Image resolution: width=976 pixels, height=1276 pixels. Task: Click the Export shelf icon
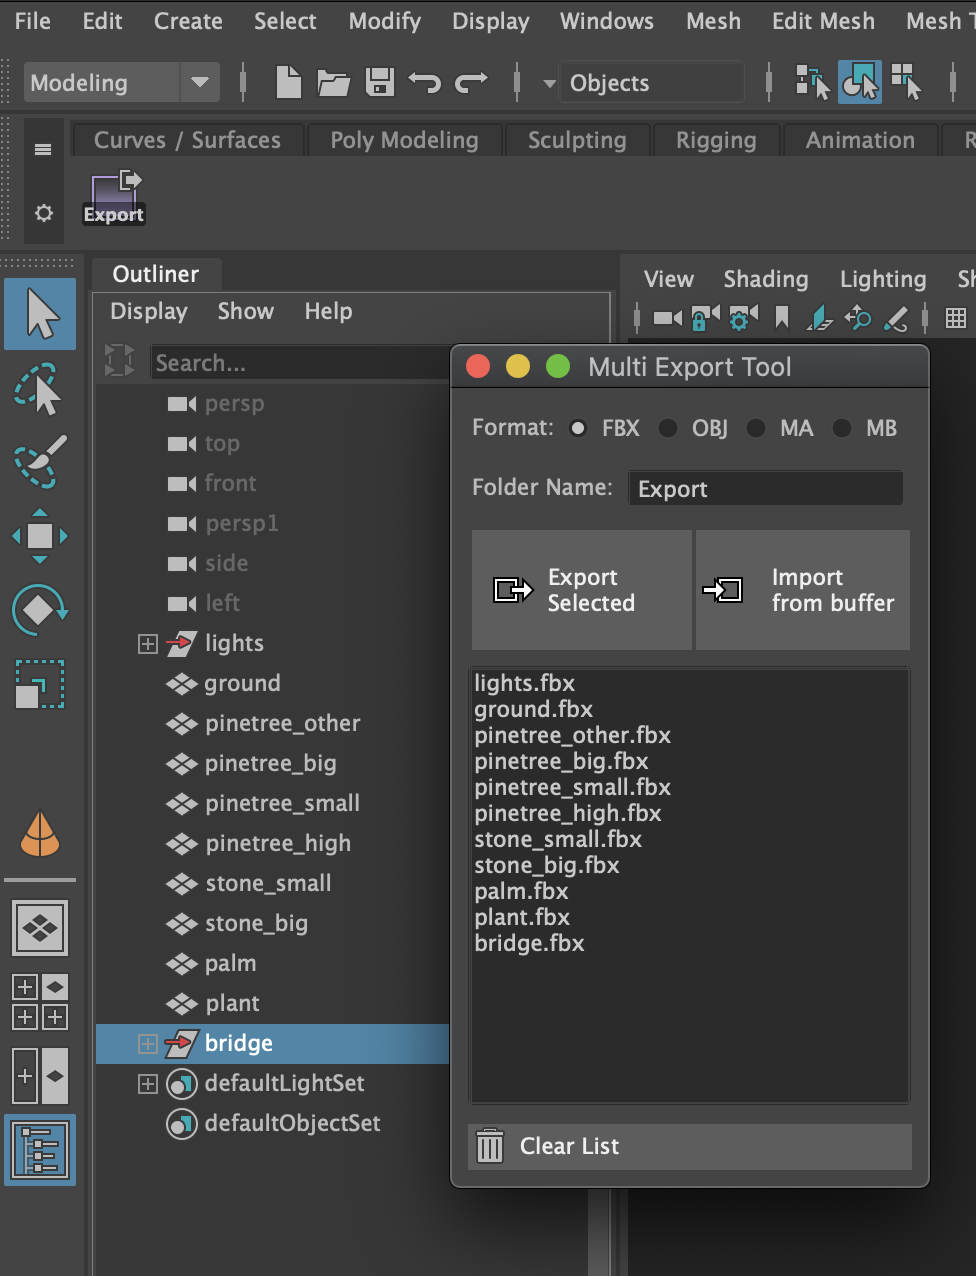(114, 197)
